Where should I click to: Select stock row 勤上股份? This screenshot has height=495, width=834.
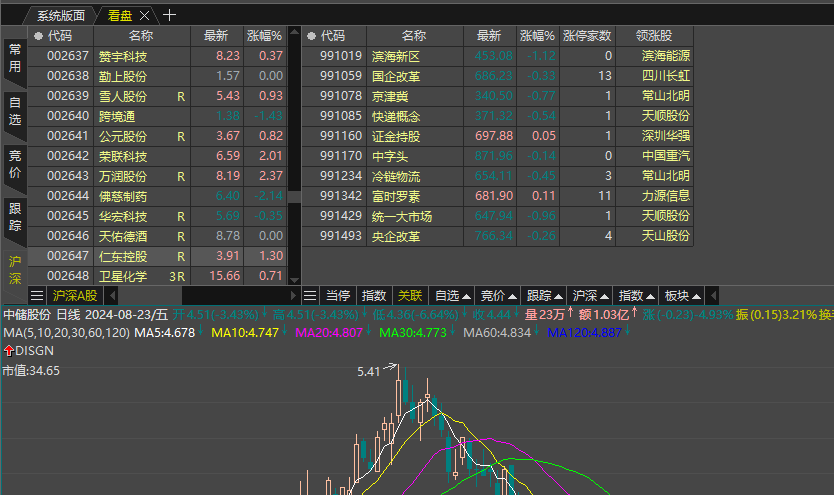(x=157, y=76)
